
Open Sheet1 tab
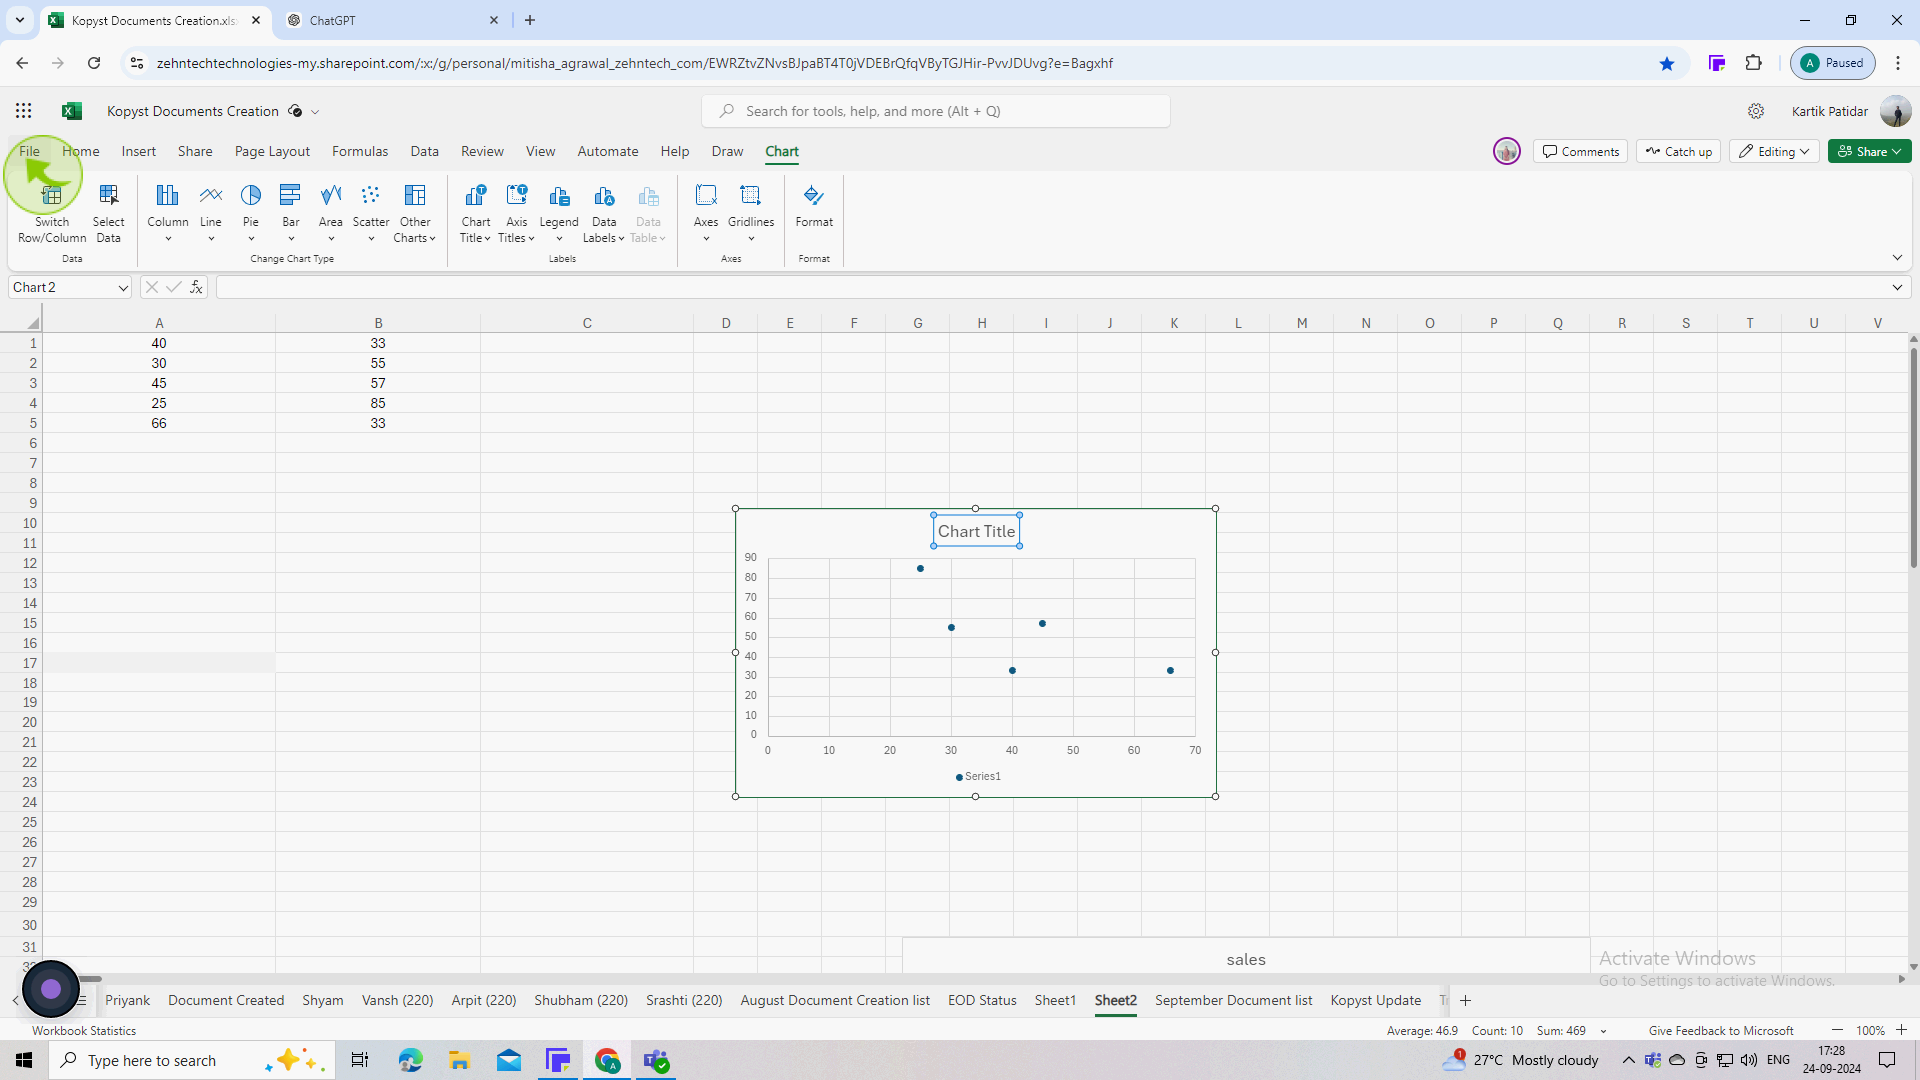point(1055,1000)
